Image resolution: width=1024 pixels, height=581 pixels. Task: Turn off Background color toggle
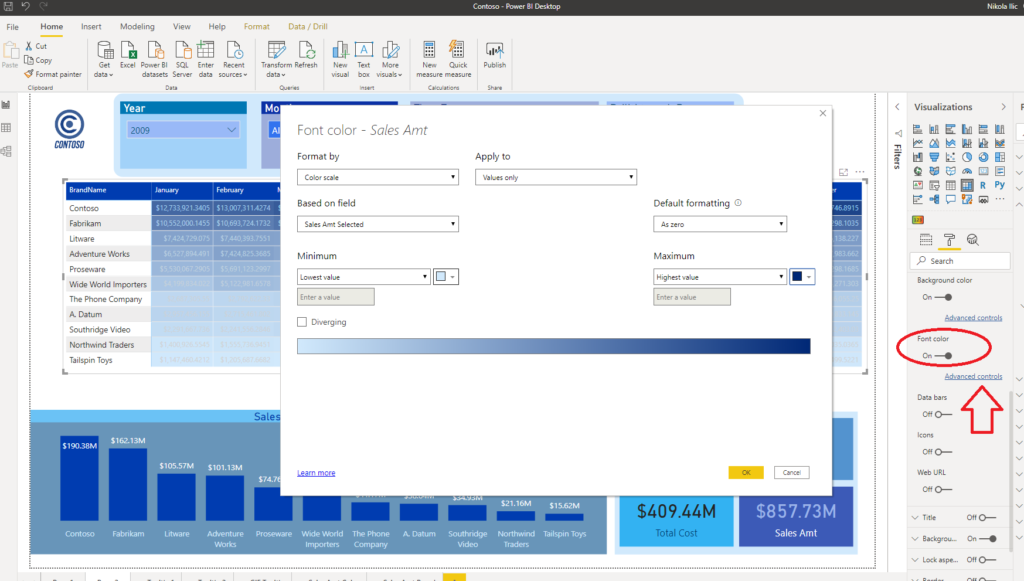[944, 298]
